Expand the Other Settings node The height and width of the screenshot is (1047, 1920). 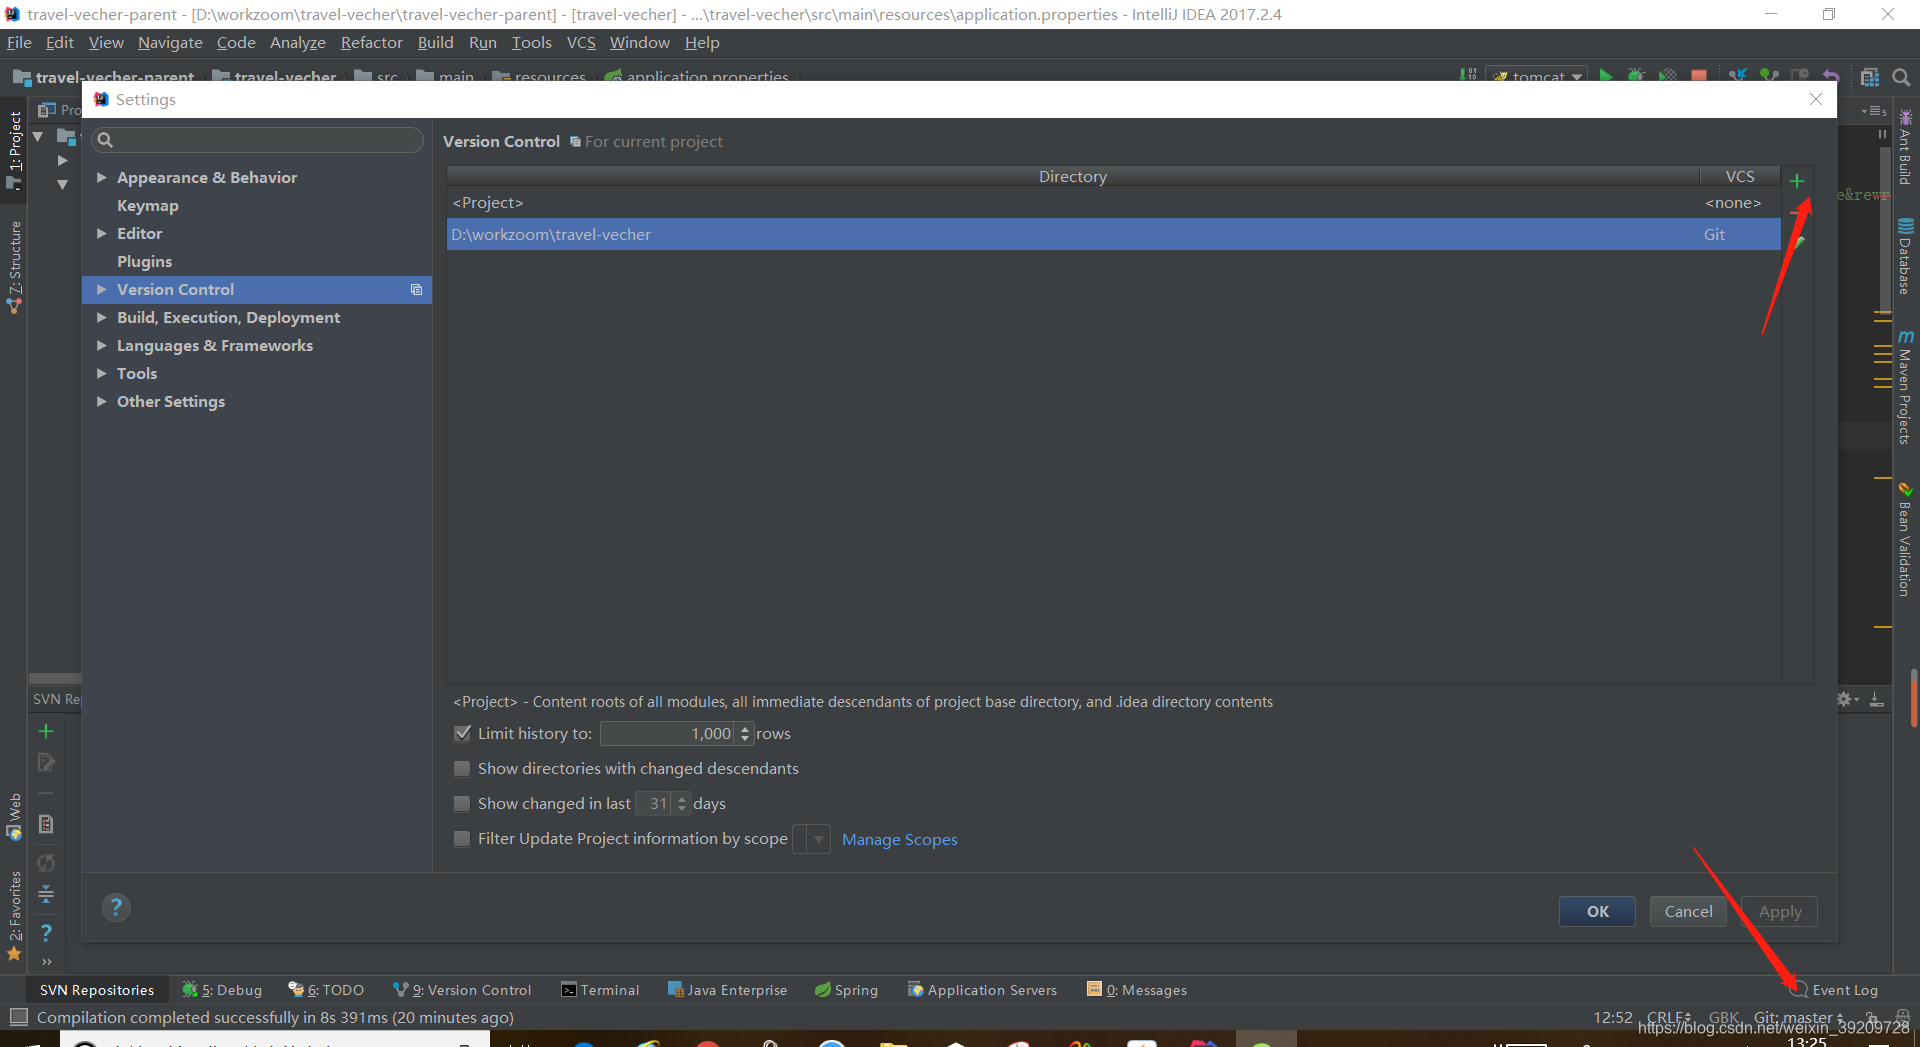(x=101, y=401)
